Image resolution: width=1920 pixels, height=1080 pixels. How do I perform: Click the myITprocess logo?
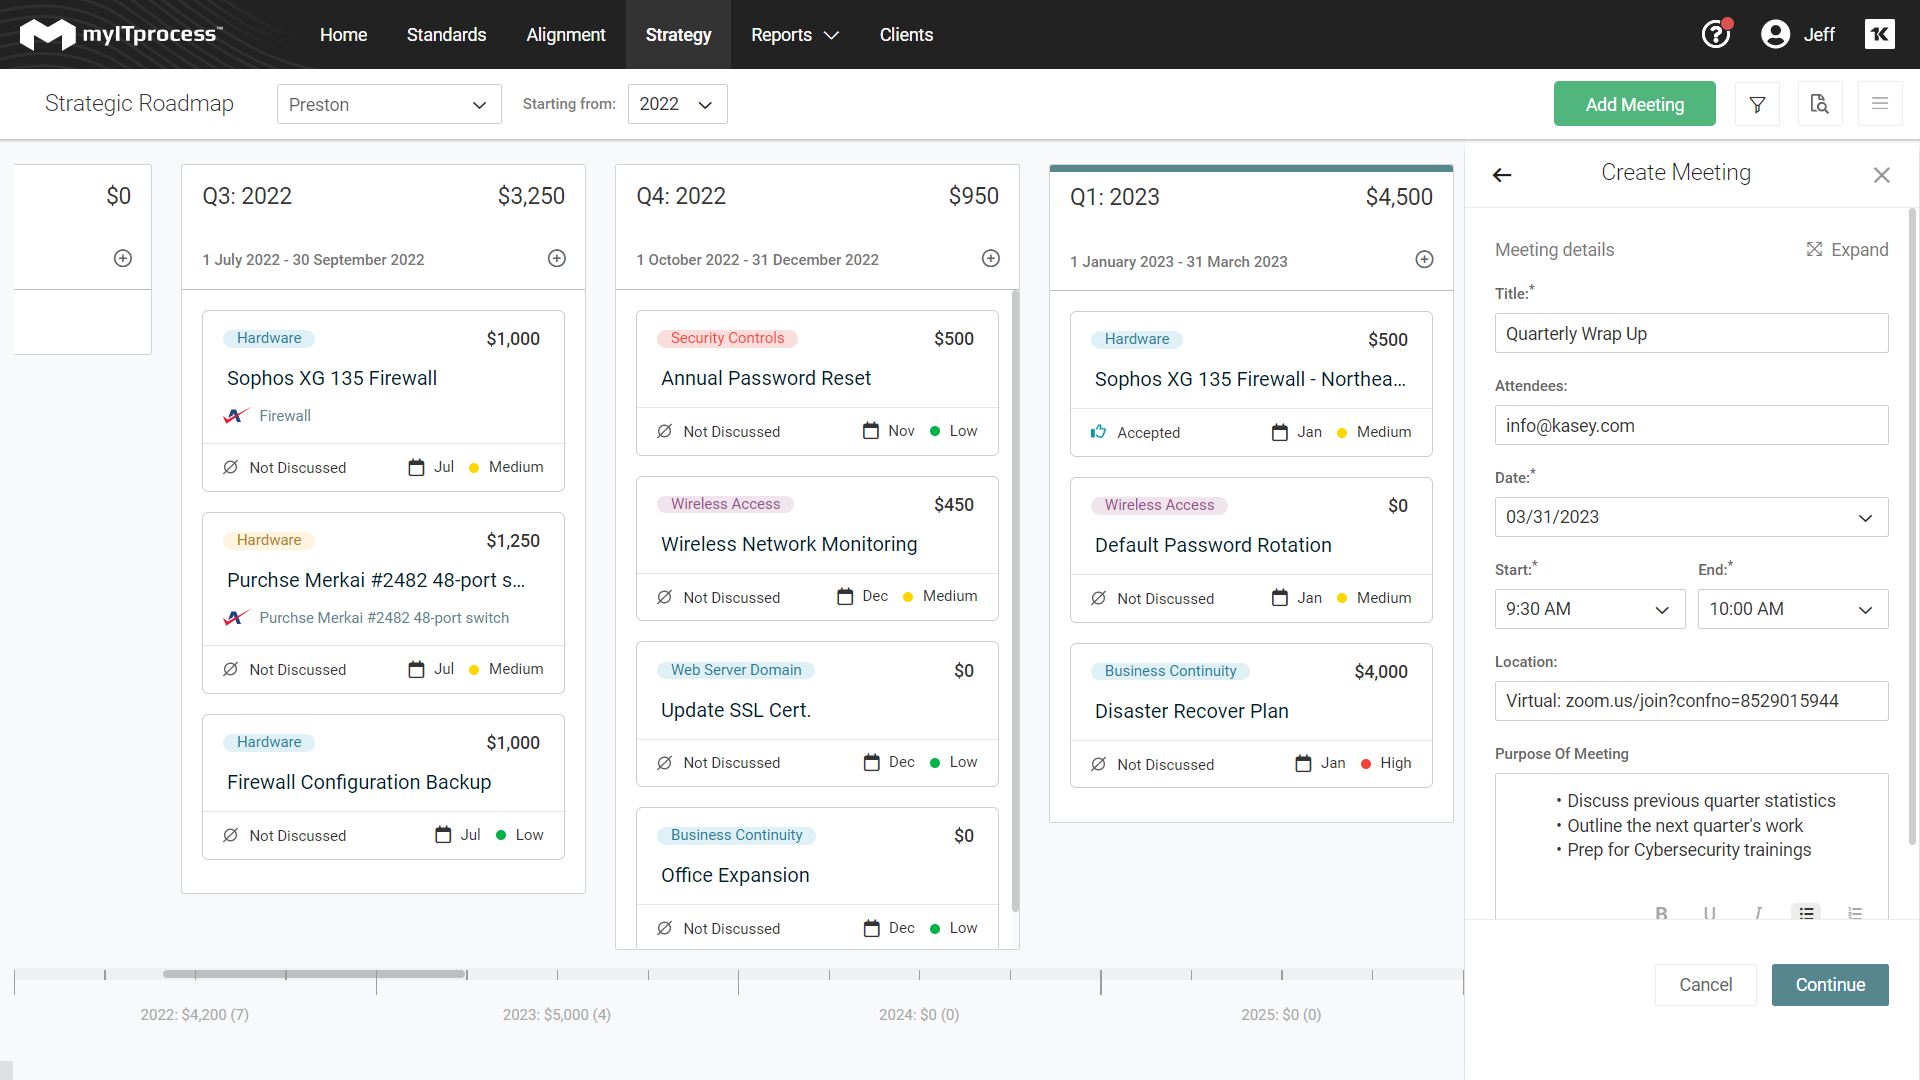coord(121,34)
